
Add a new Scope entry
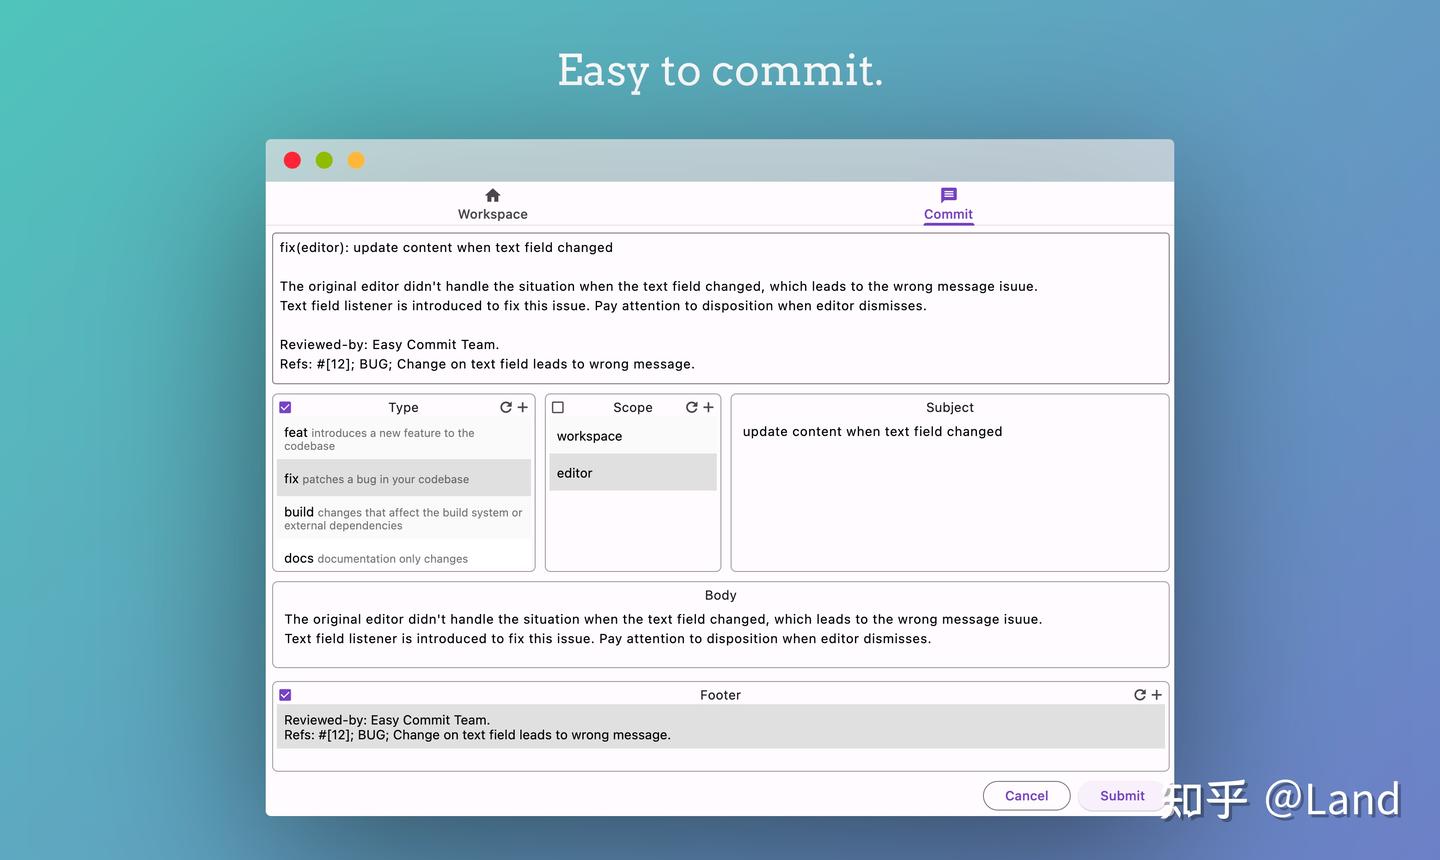point(708,407)
